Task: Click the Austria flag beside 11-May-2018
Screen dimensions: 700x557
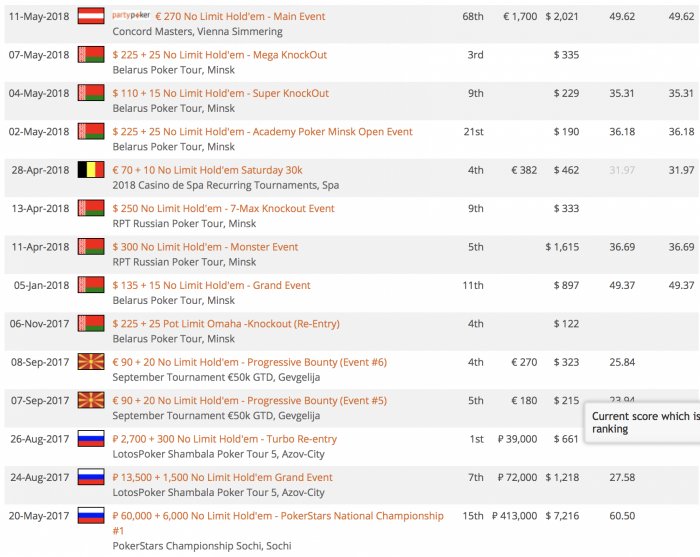Action: pyautogui.click(x=91, y=16)
